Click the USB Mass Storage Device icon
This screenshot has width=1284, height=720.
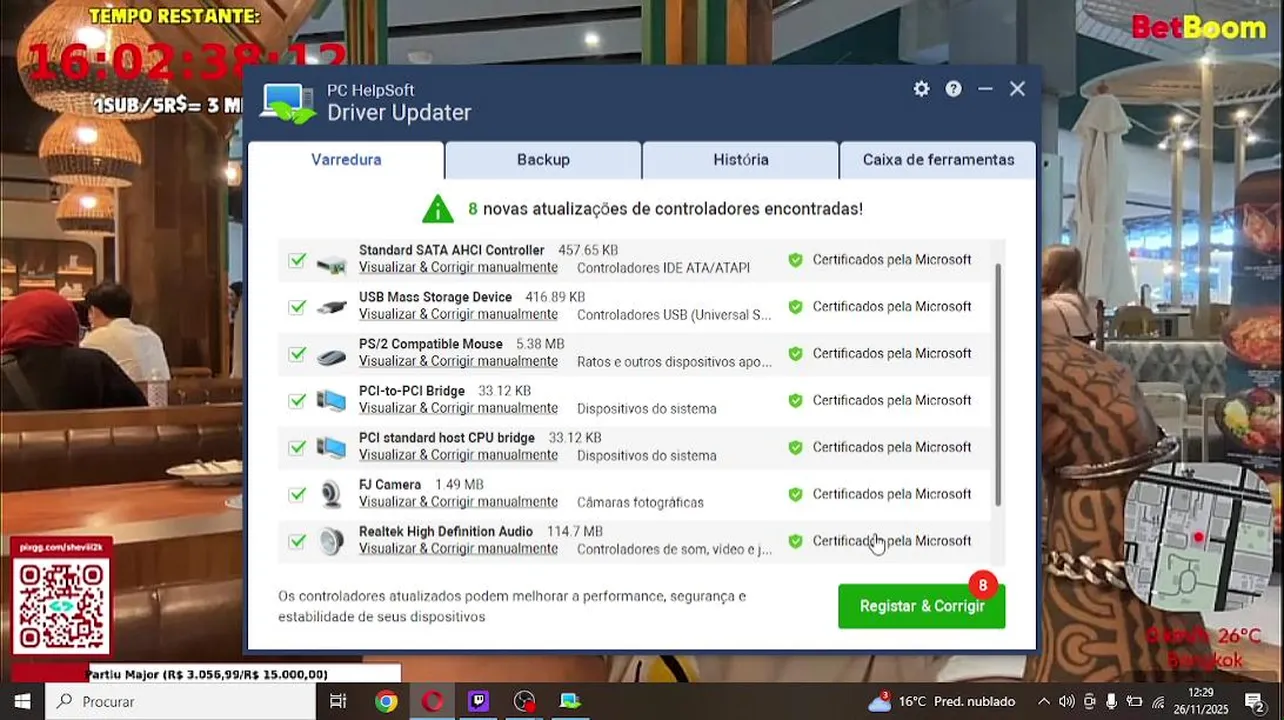pyautogui.click(x=331, y=308)
